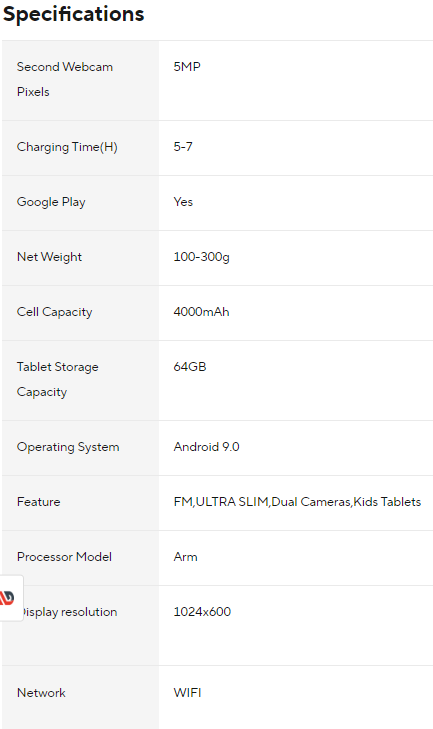Click the Tablet Storage Capacity label
This screenshot has width=433, height=729.
(x=58, y=379)
